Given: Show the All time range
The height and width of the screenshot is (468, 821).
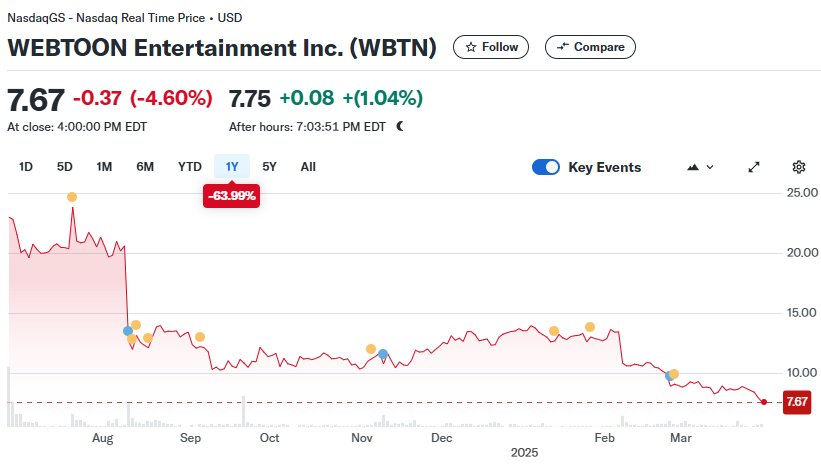Looking at the screenshot, I should (x=308, y=167).
